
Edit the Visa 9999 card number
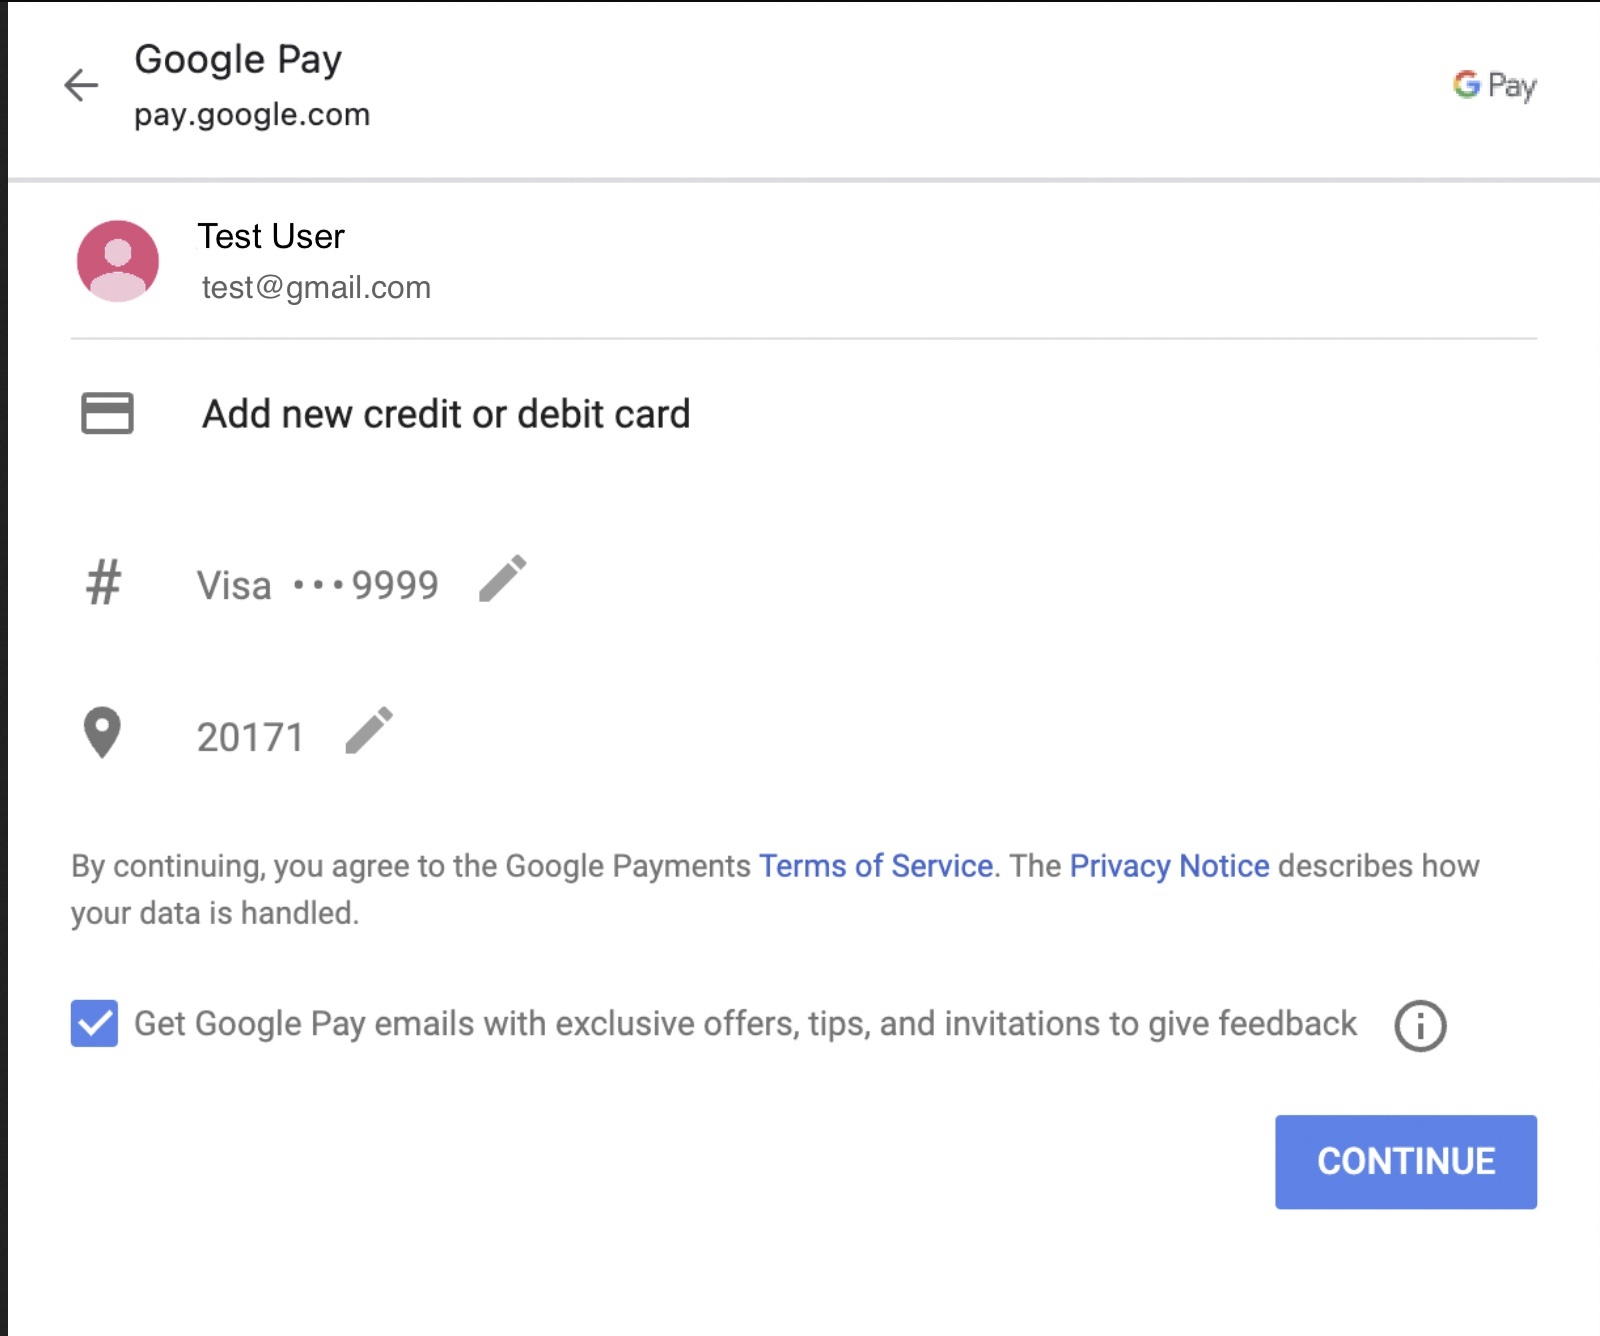[x=503, y=579]
